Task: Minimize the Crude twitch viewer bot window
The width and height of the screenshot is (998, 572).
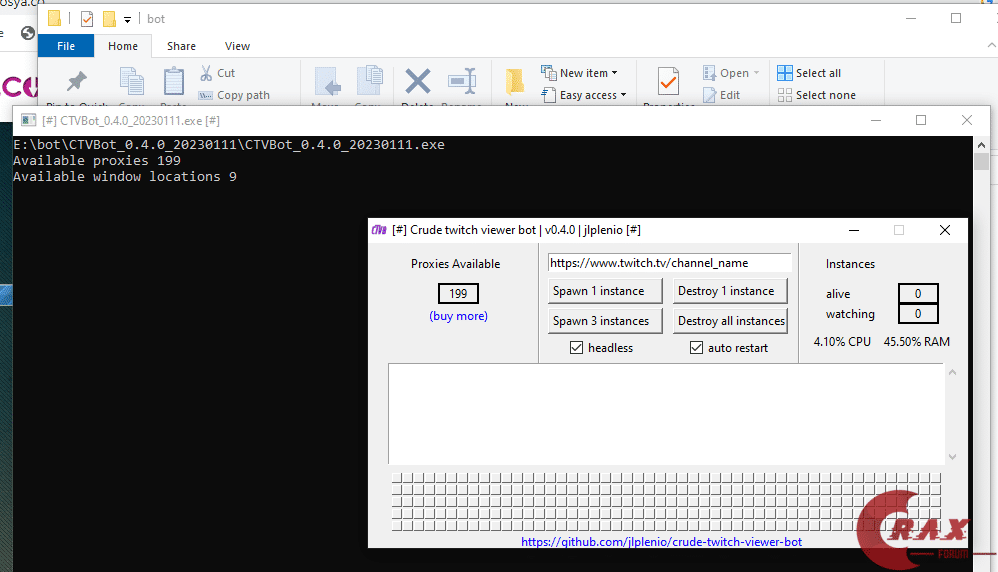Action: tap(854, 230)
